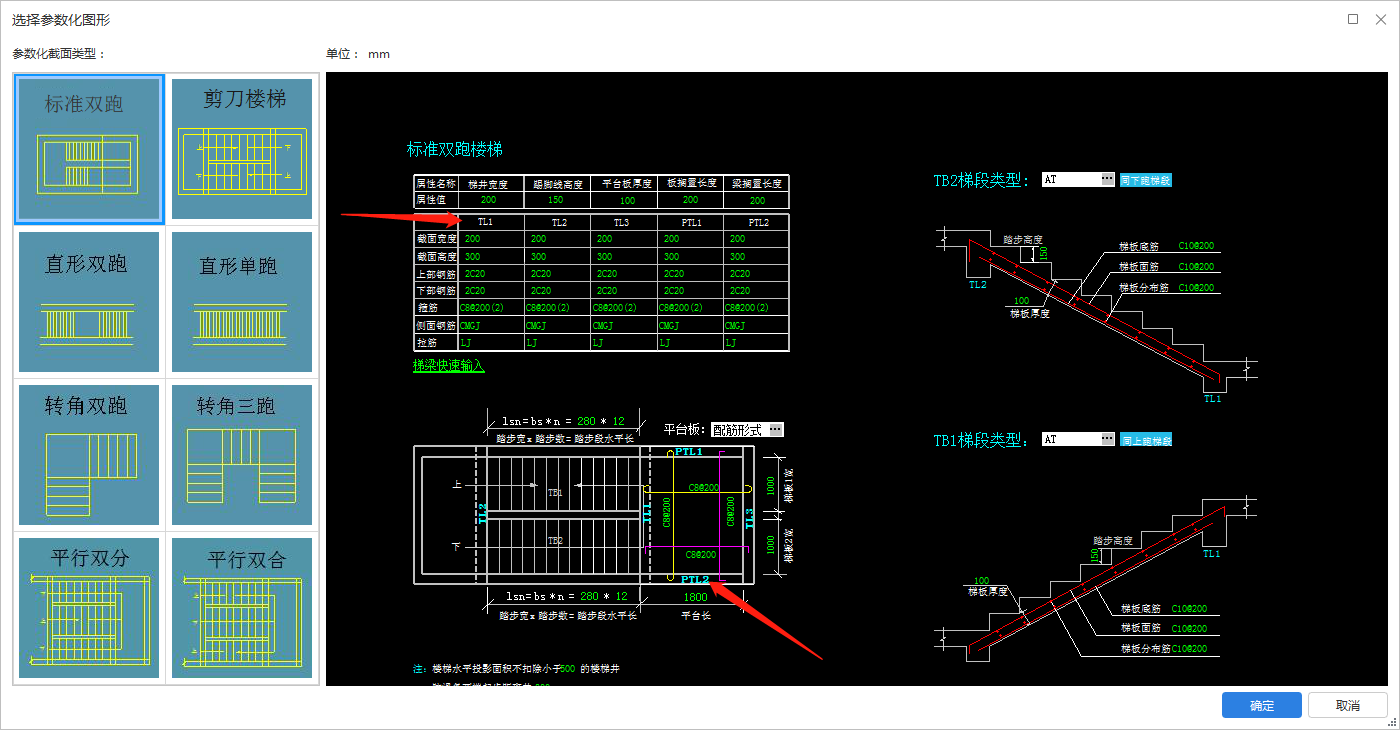
Task: Click the TB2 梯板面筋 value C10@200
Action: click(x=1195, y=267)
